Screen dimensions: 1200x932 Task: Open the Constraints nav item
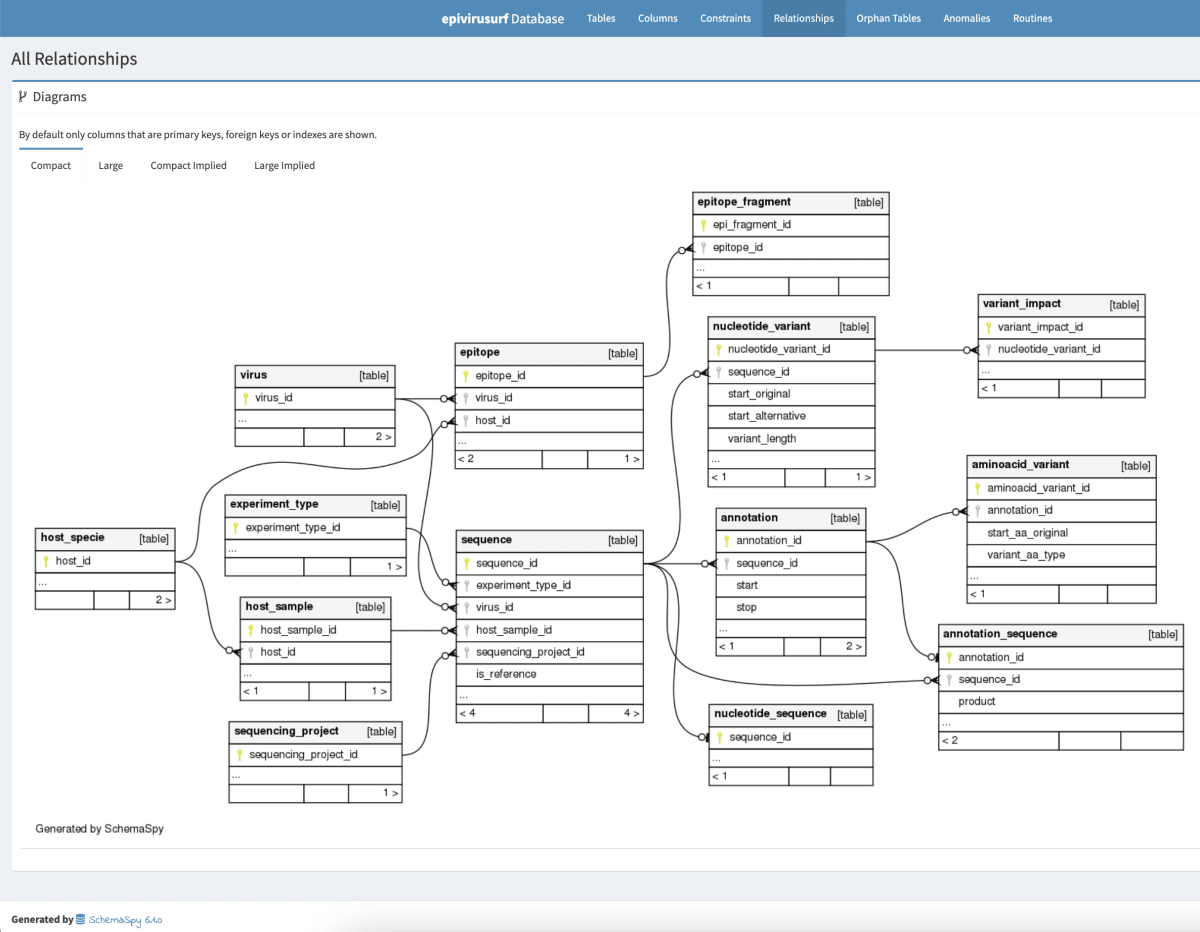(x=726, y=18)
